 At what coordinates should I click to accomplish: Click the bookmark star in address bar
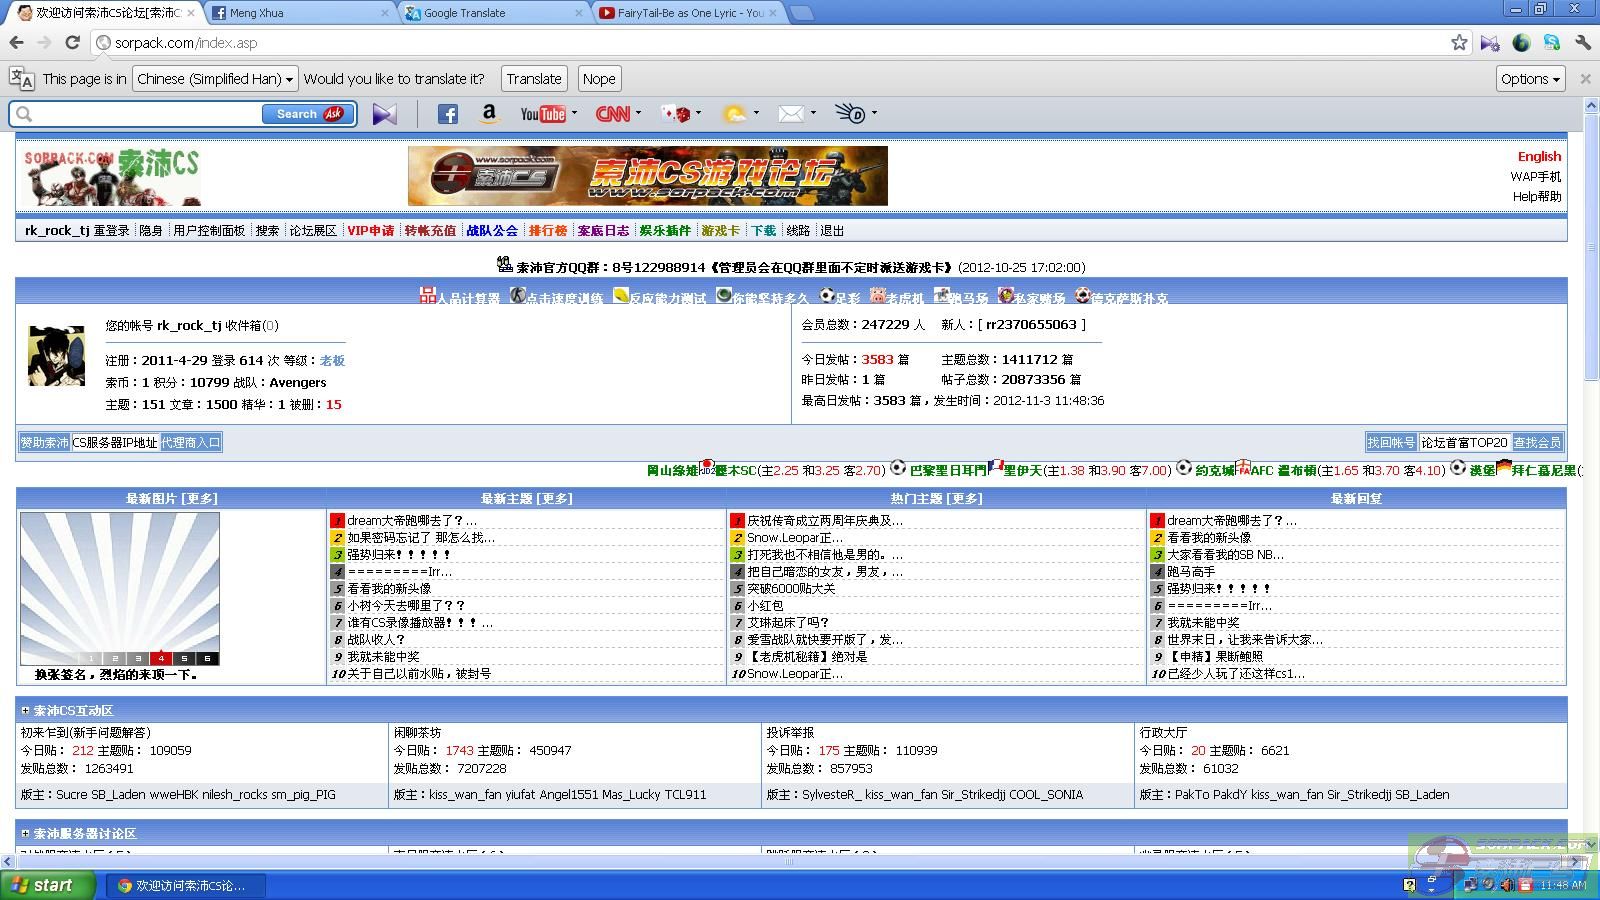pyautogui.click(x=1459, y=43)
